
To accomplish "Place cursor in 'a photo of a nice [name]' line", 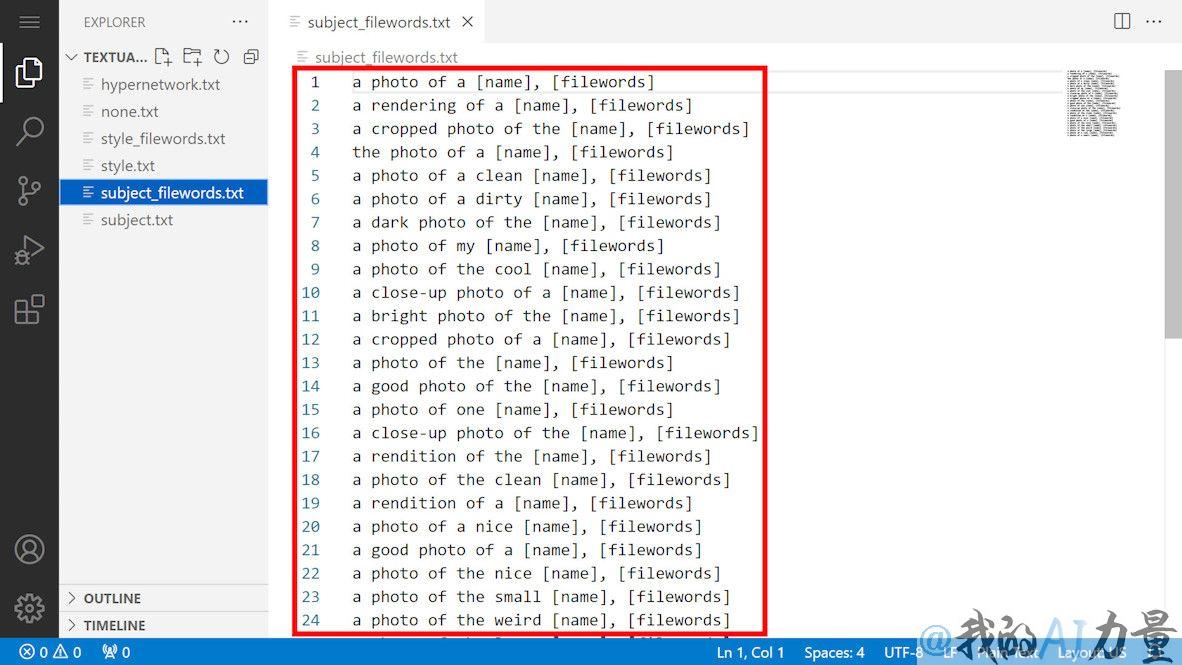I will coord(527,526).
